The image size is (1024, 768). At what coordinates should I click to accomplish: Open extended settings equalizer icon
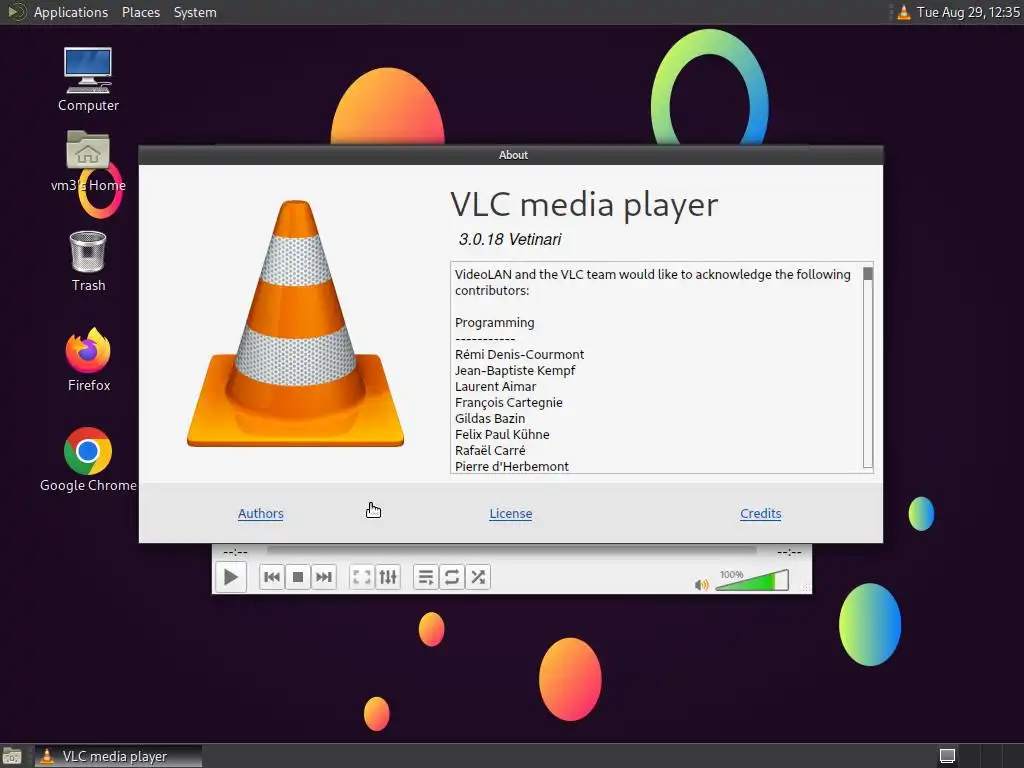tap(388, 577)
